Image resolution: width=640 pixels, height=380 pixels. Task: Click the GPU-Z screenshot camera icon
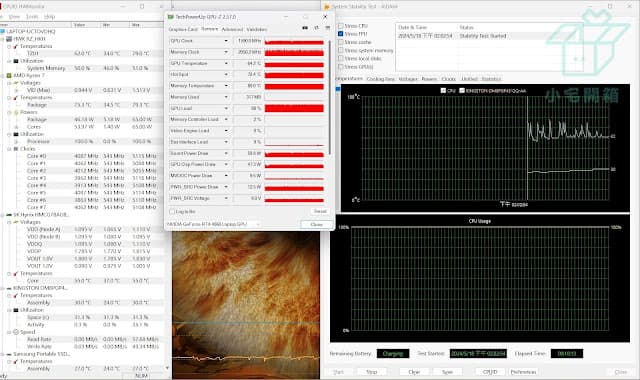[305, 28]
